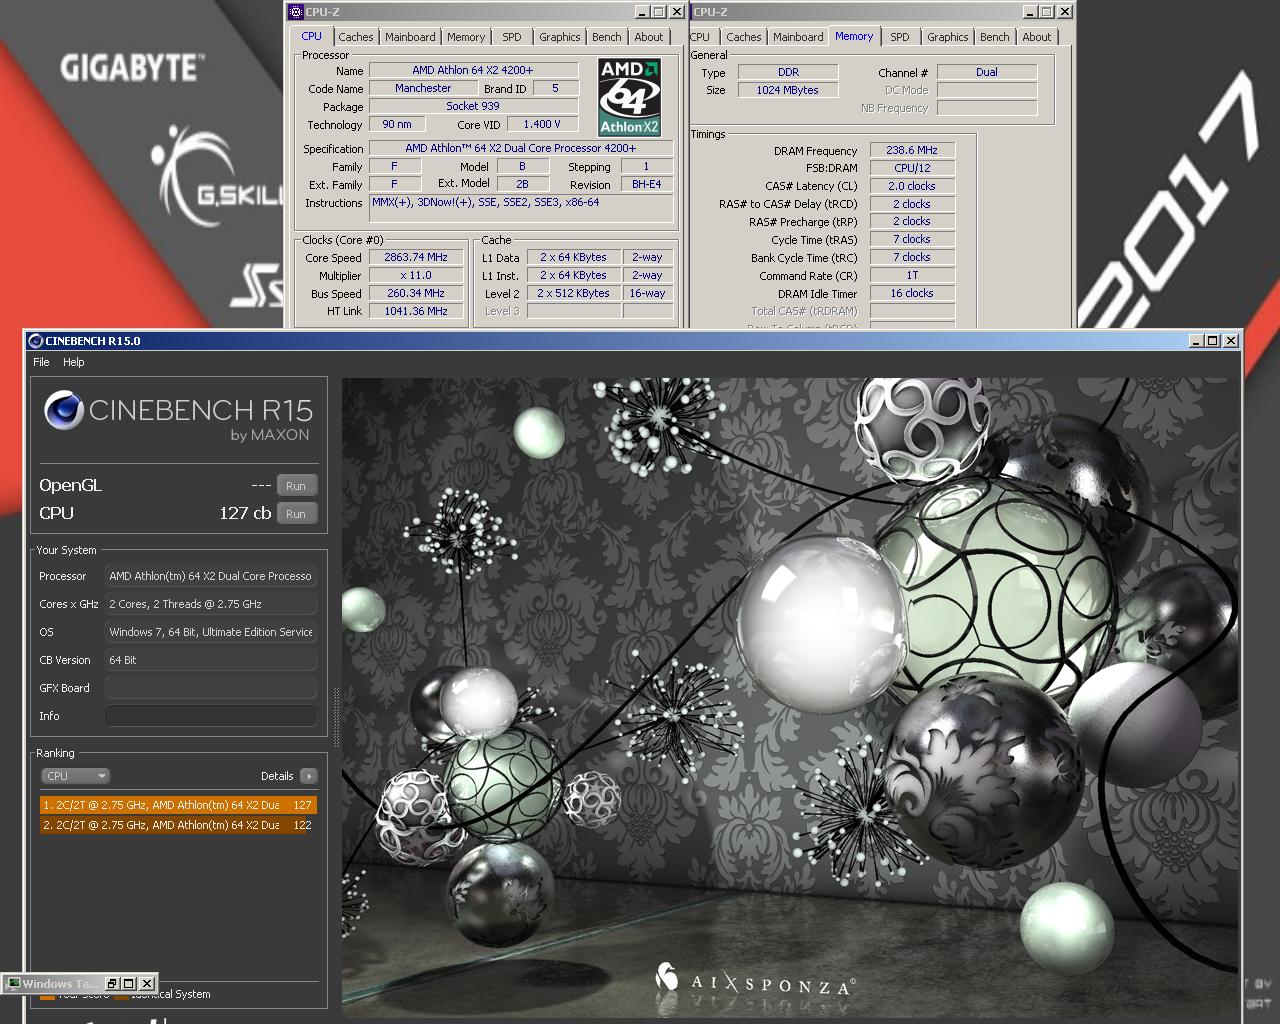This screenshot has height=1024, width=1280.
Task: Minimize the left CPU-Z window
Action: (642, 12)
